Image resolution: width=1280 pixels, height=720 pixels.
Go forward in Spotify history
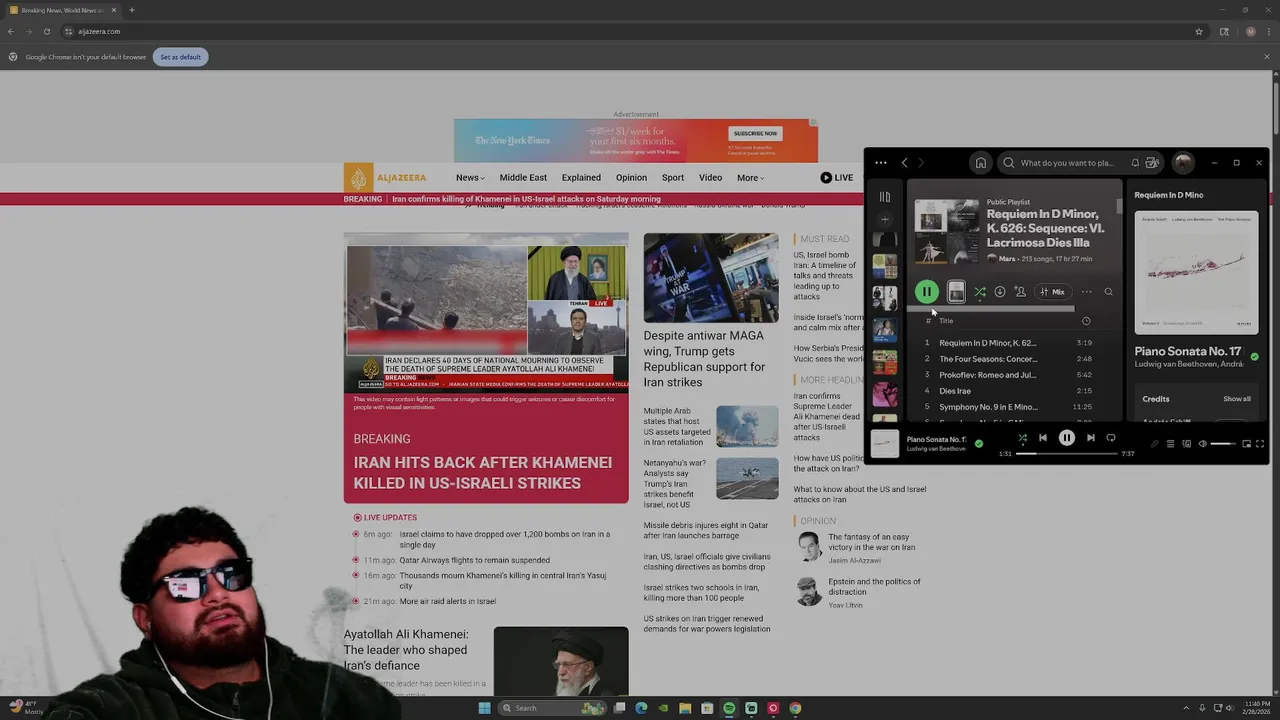pyautogui.click(x=921, y=163)
